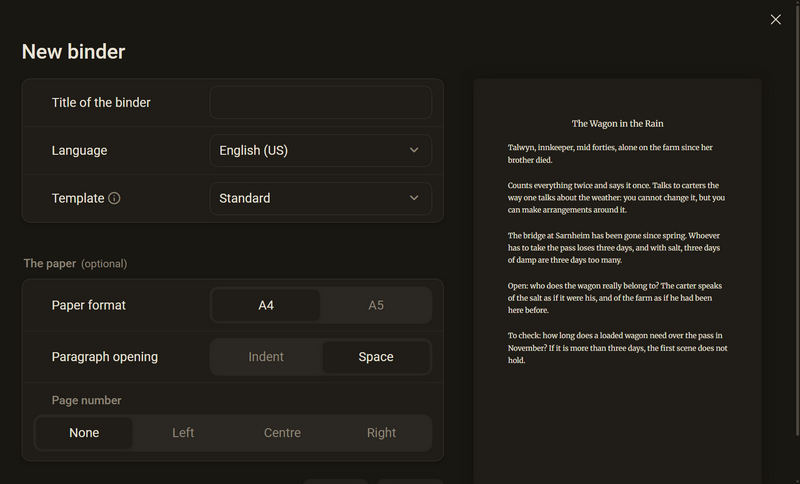Screen dimensions: 800x484
Task: Click the preview paragraph starting "Talwyn, innkeeper"
Action: click(x=610, y=154)
